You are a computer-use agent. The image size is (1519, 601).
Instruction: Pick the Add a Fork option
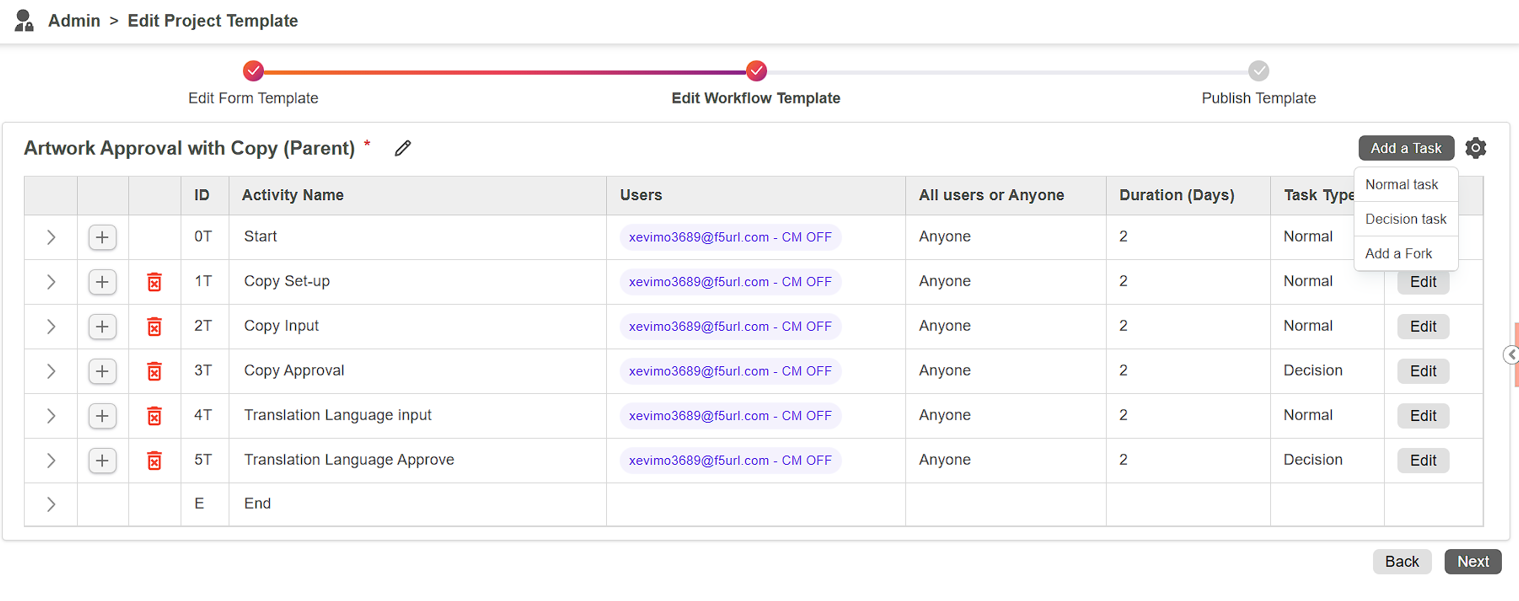tap(1398, 254)
